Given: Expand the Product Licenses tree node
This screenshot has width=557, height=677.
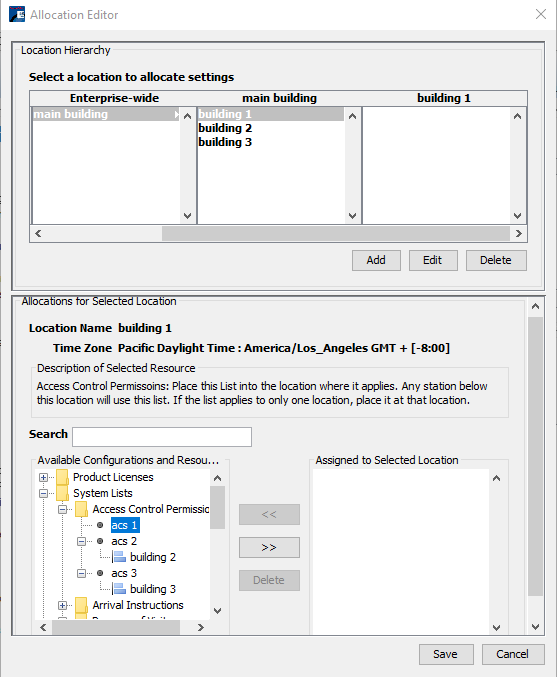Looking at the screenshot, I should click(x=43, y=477).
